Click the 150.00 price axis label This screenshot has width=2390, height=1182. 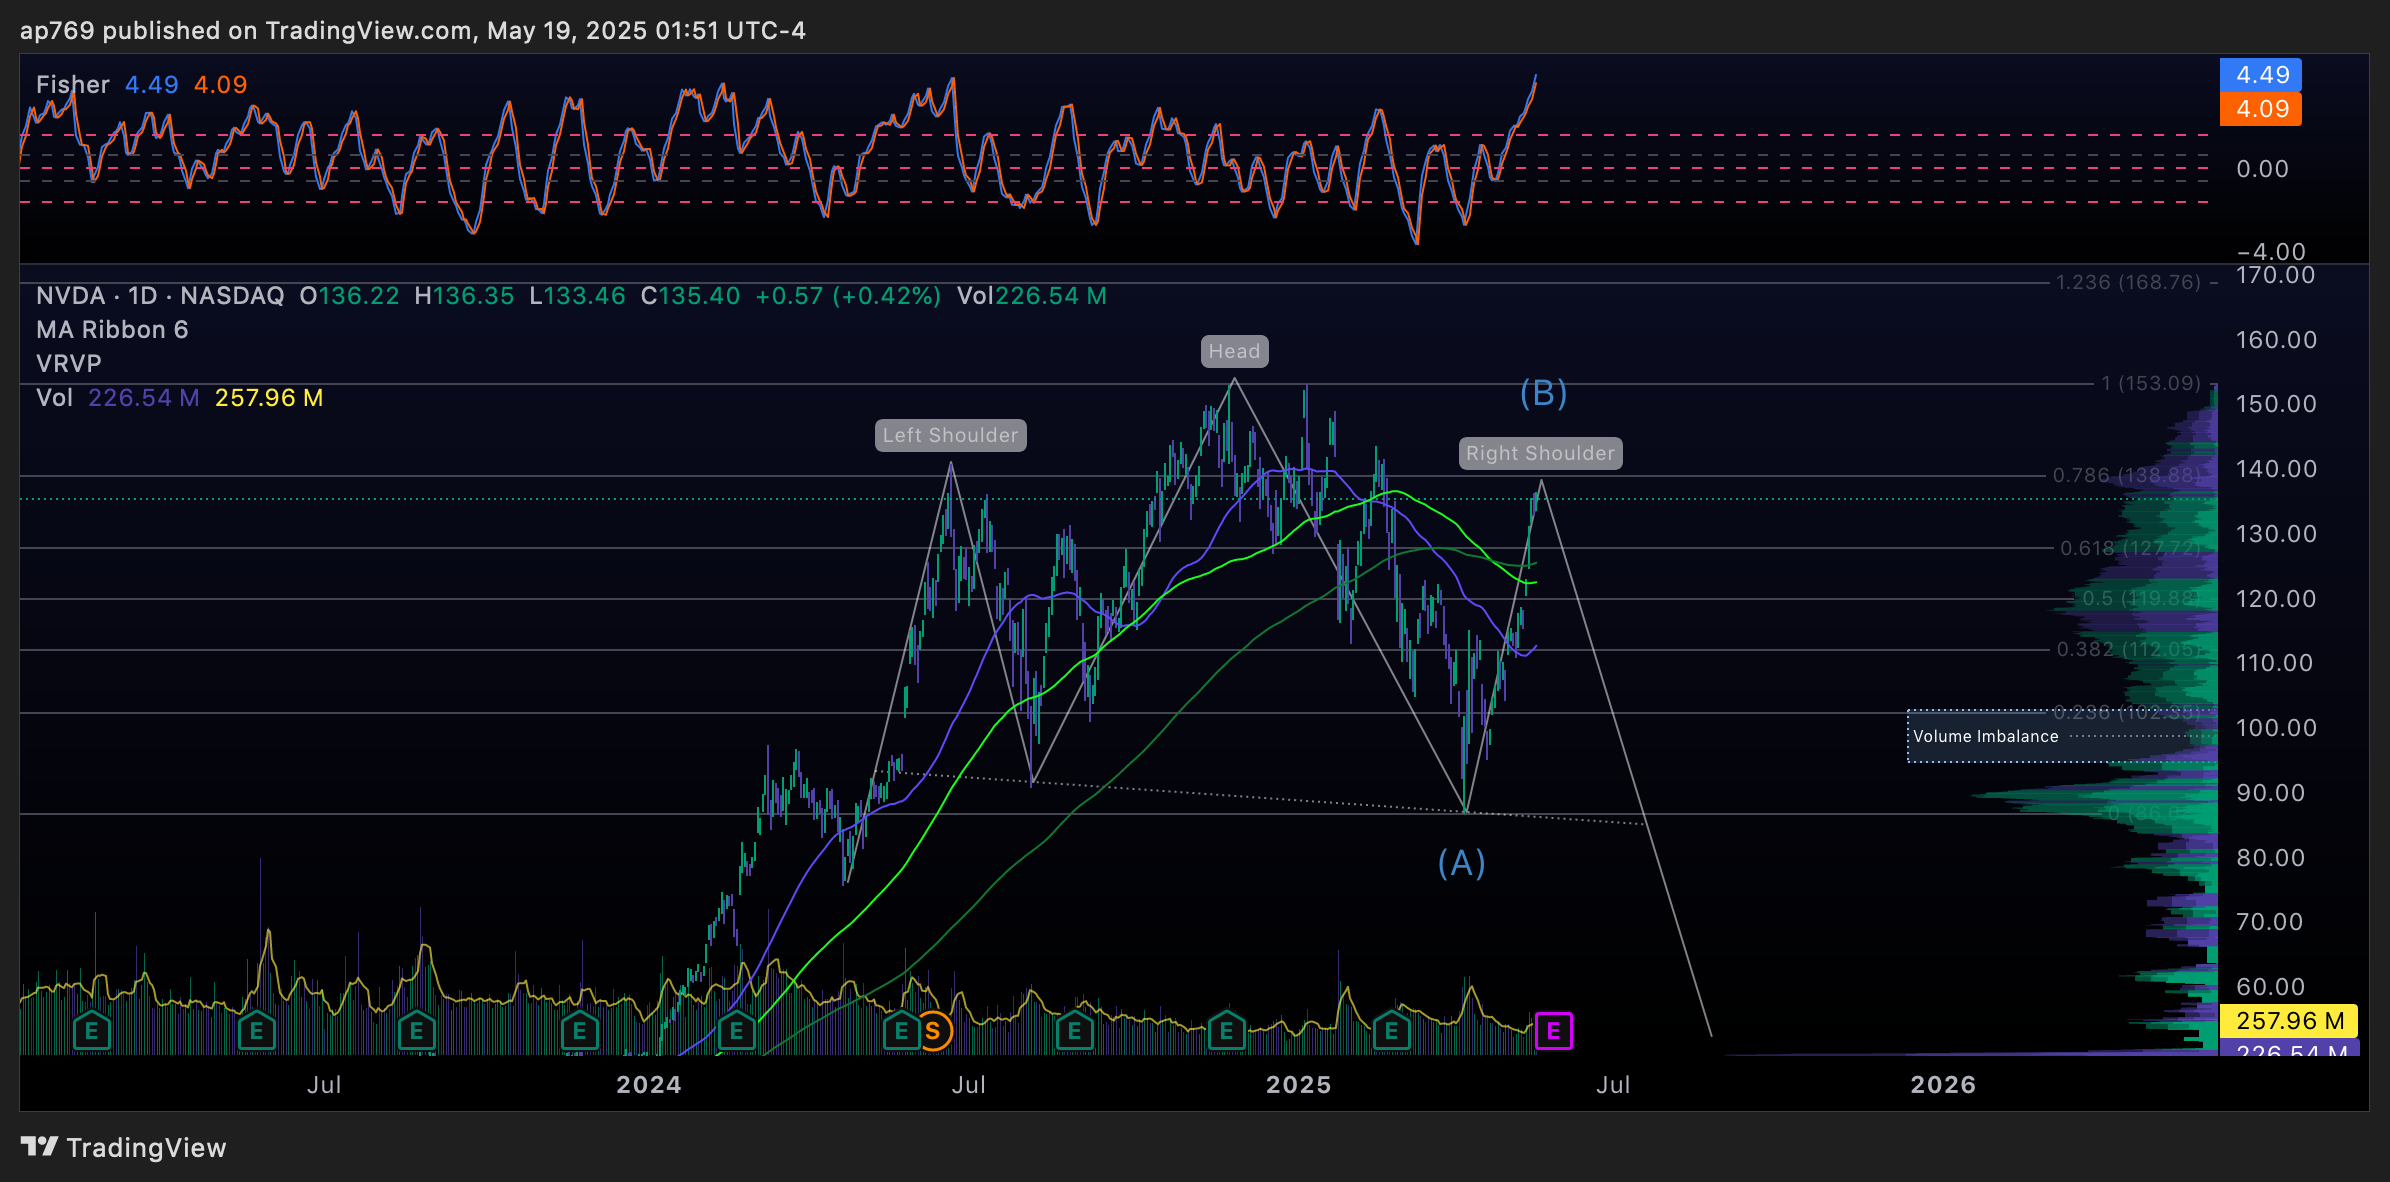[2276, 404]
